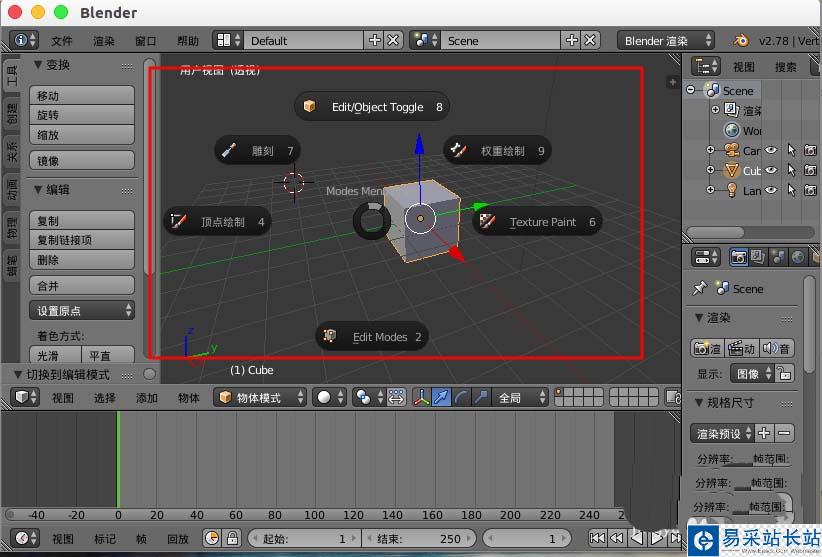Open the 3D view 添加 menu
The height and width of the screenshot is (557, 822).
(146, 398)
